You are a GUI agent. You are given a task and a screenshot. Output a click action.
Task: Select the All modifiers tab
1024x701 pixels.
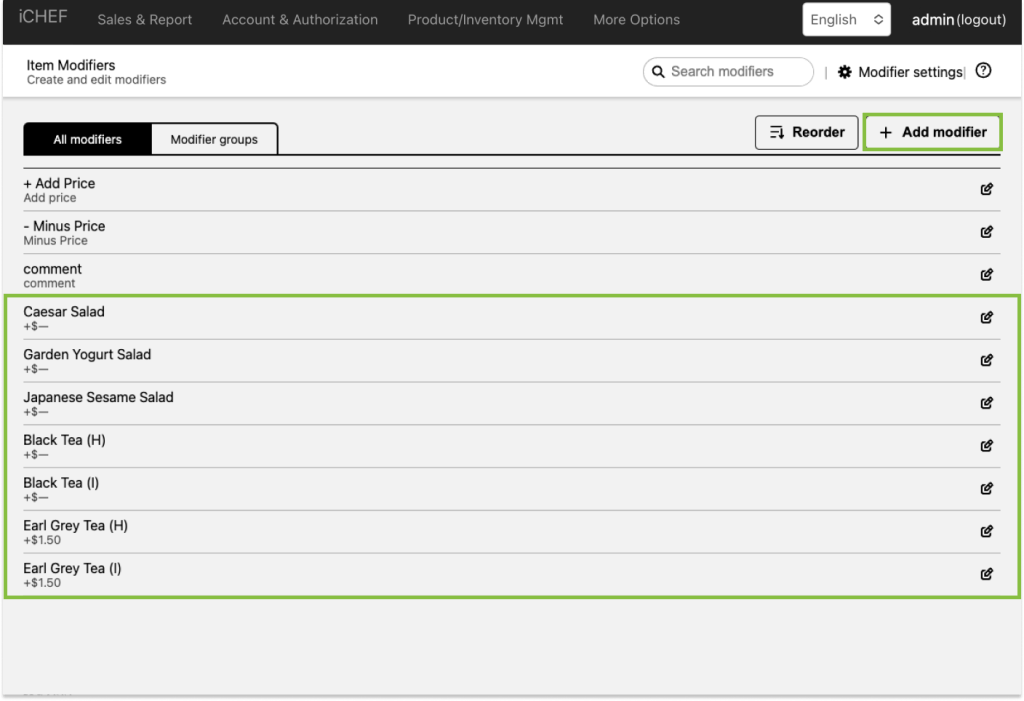(87, 140)
